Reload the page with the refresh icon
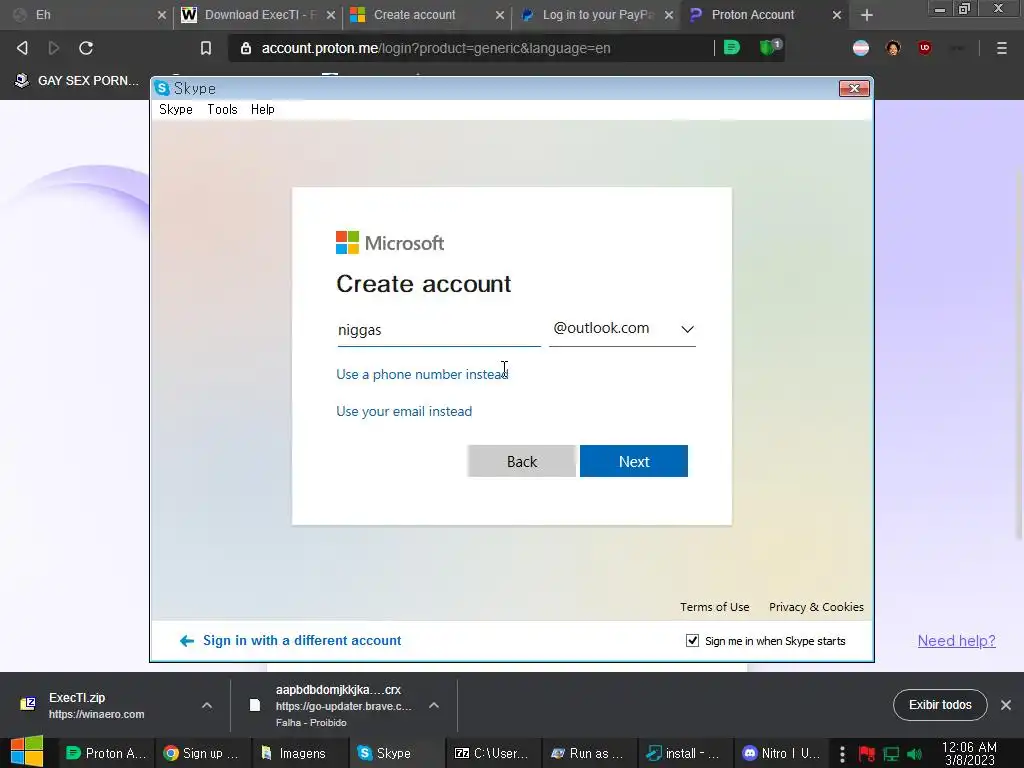Viewport: 1024px width, 768px height. coord(86,48)
